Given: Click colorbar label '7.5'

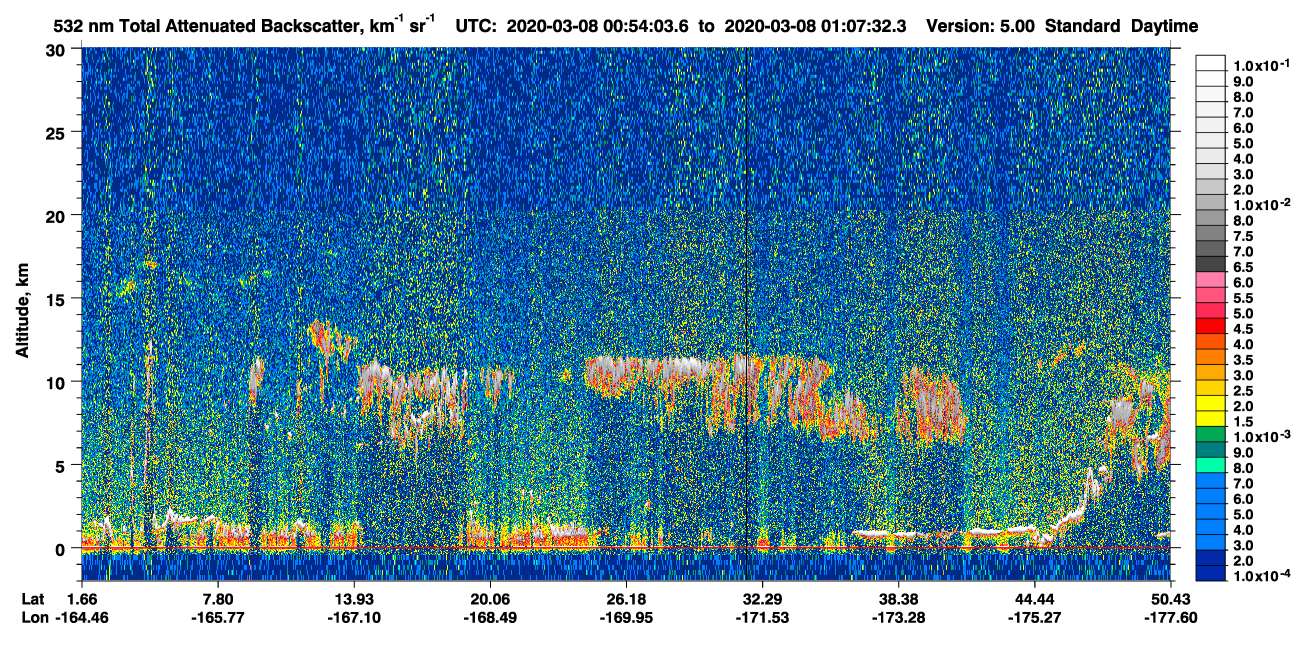Looking at the screenshot, I should (1243, 236).
